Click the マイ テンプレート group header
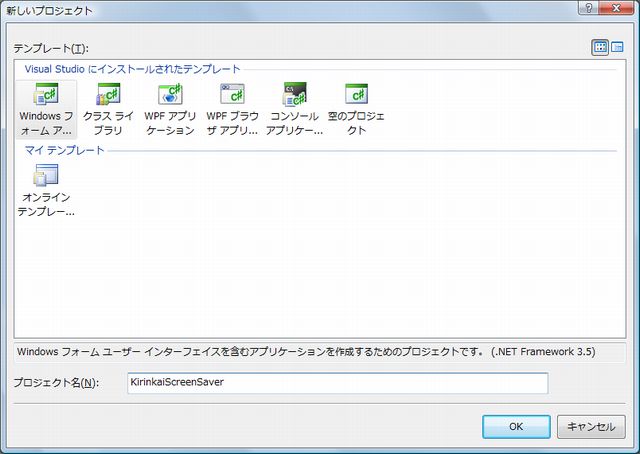640x454 pixels. pyautogui.click(x=64, y=150)
